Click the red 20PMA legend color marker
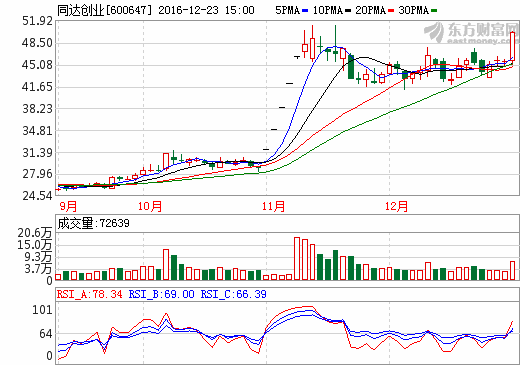The height and width of the screenshot is (365, 520). (391, 11)
